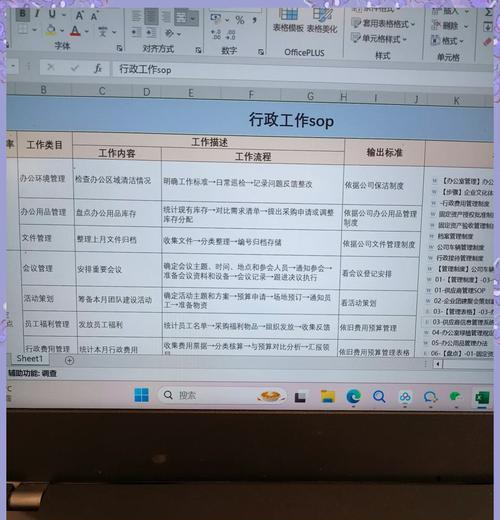
Task: Apply percent style number format
Action: pos(240,20)
